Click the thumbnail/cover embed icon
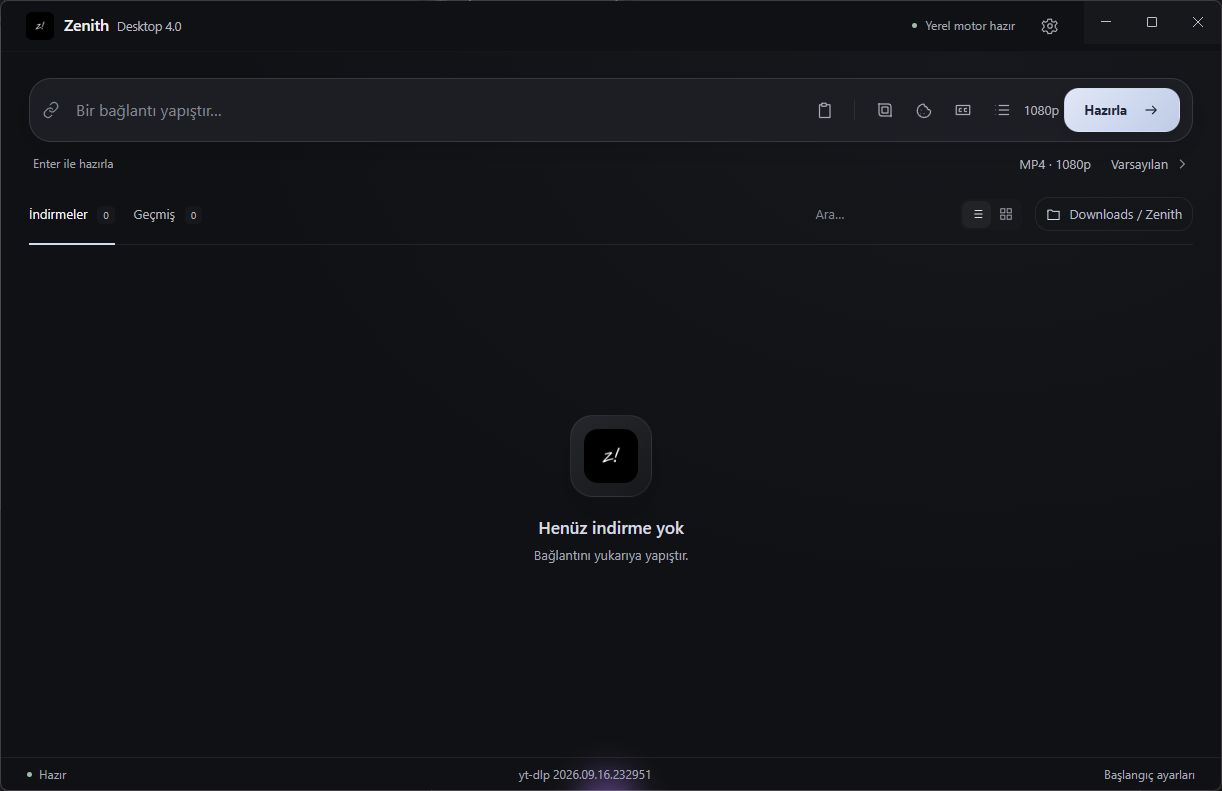The width and height of the screenshot is (1222, 791). click(x=885, y=110)
